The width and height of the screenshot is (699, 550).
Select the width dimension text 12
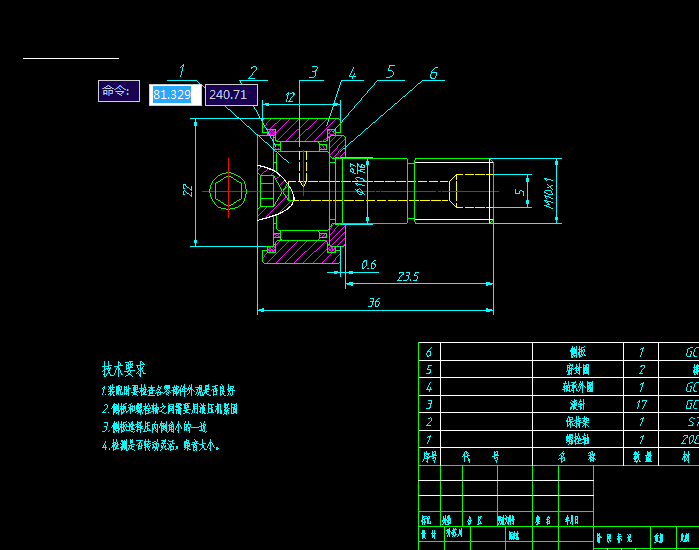pos(290,97)
